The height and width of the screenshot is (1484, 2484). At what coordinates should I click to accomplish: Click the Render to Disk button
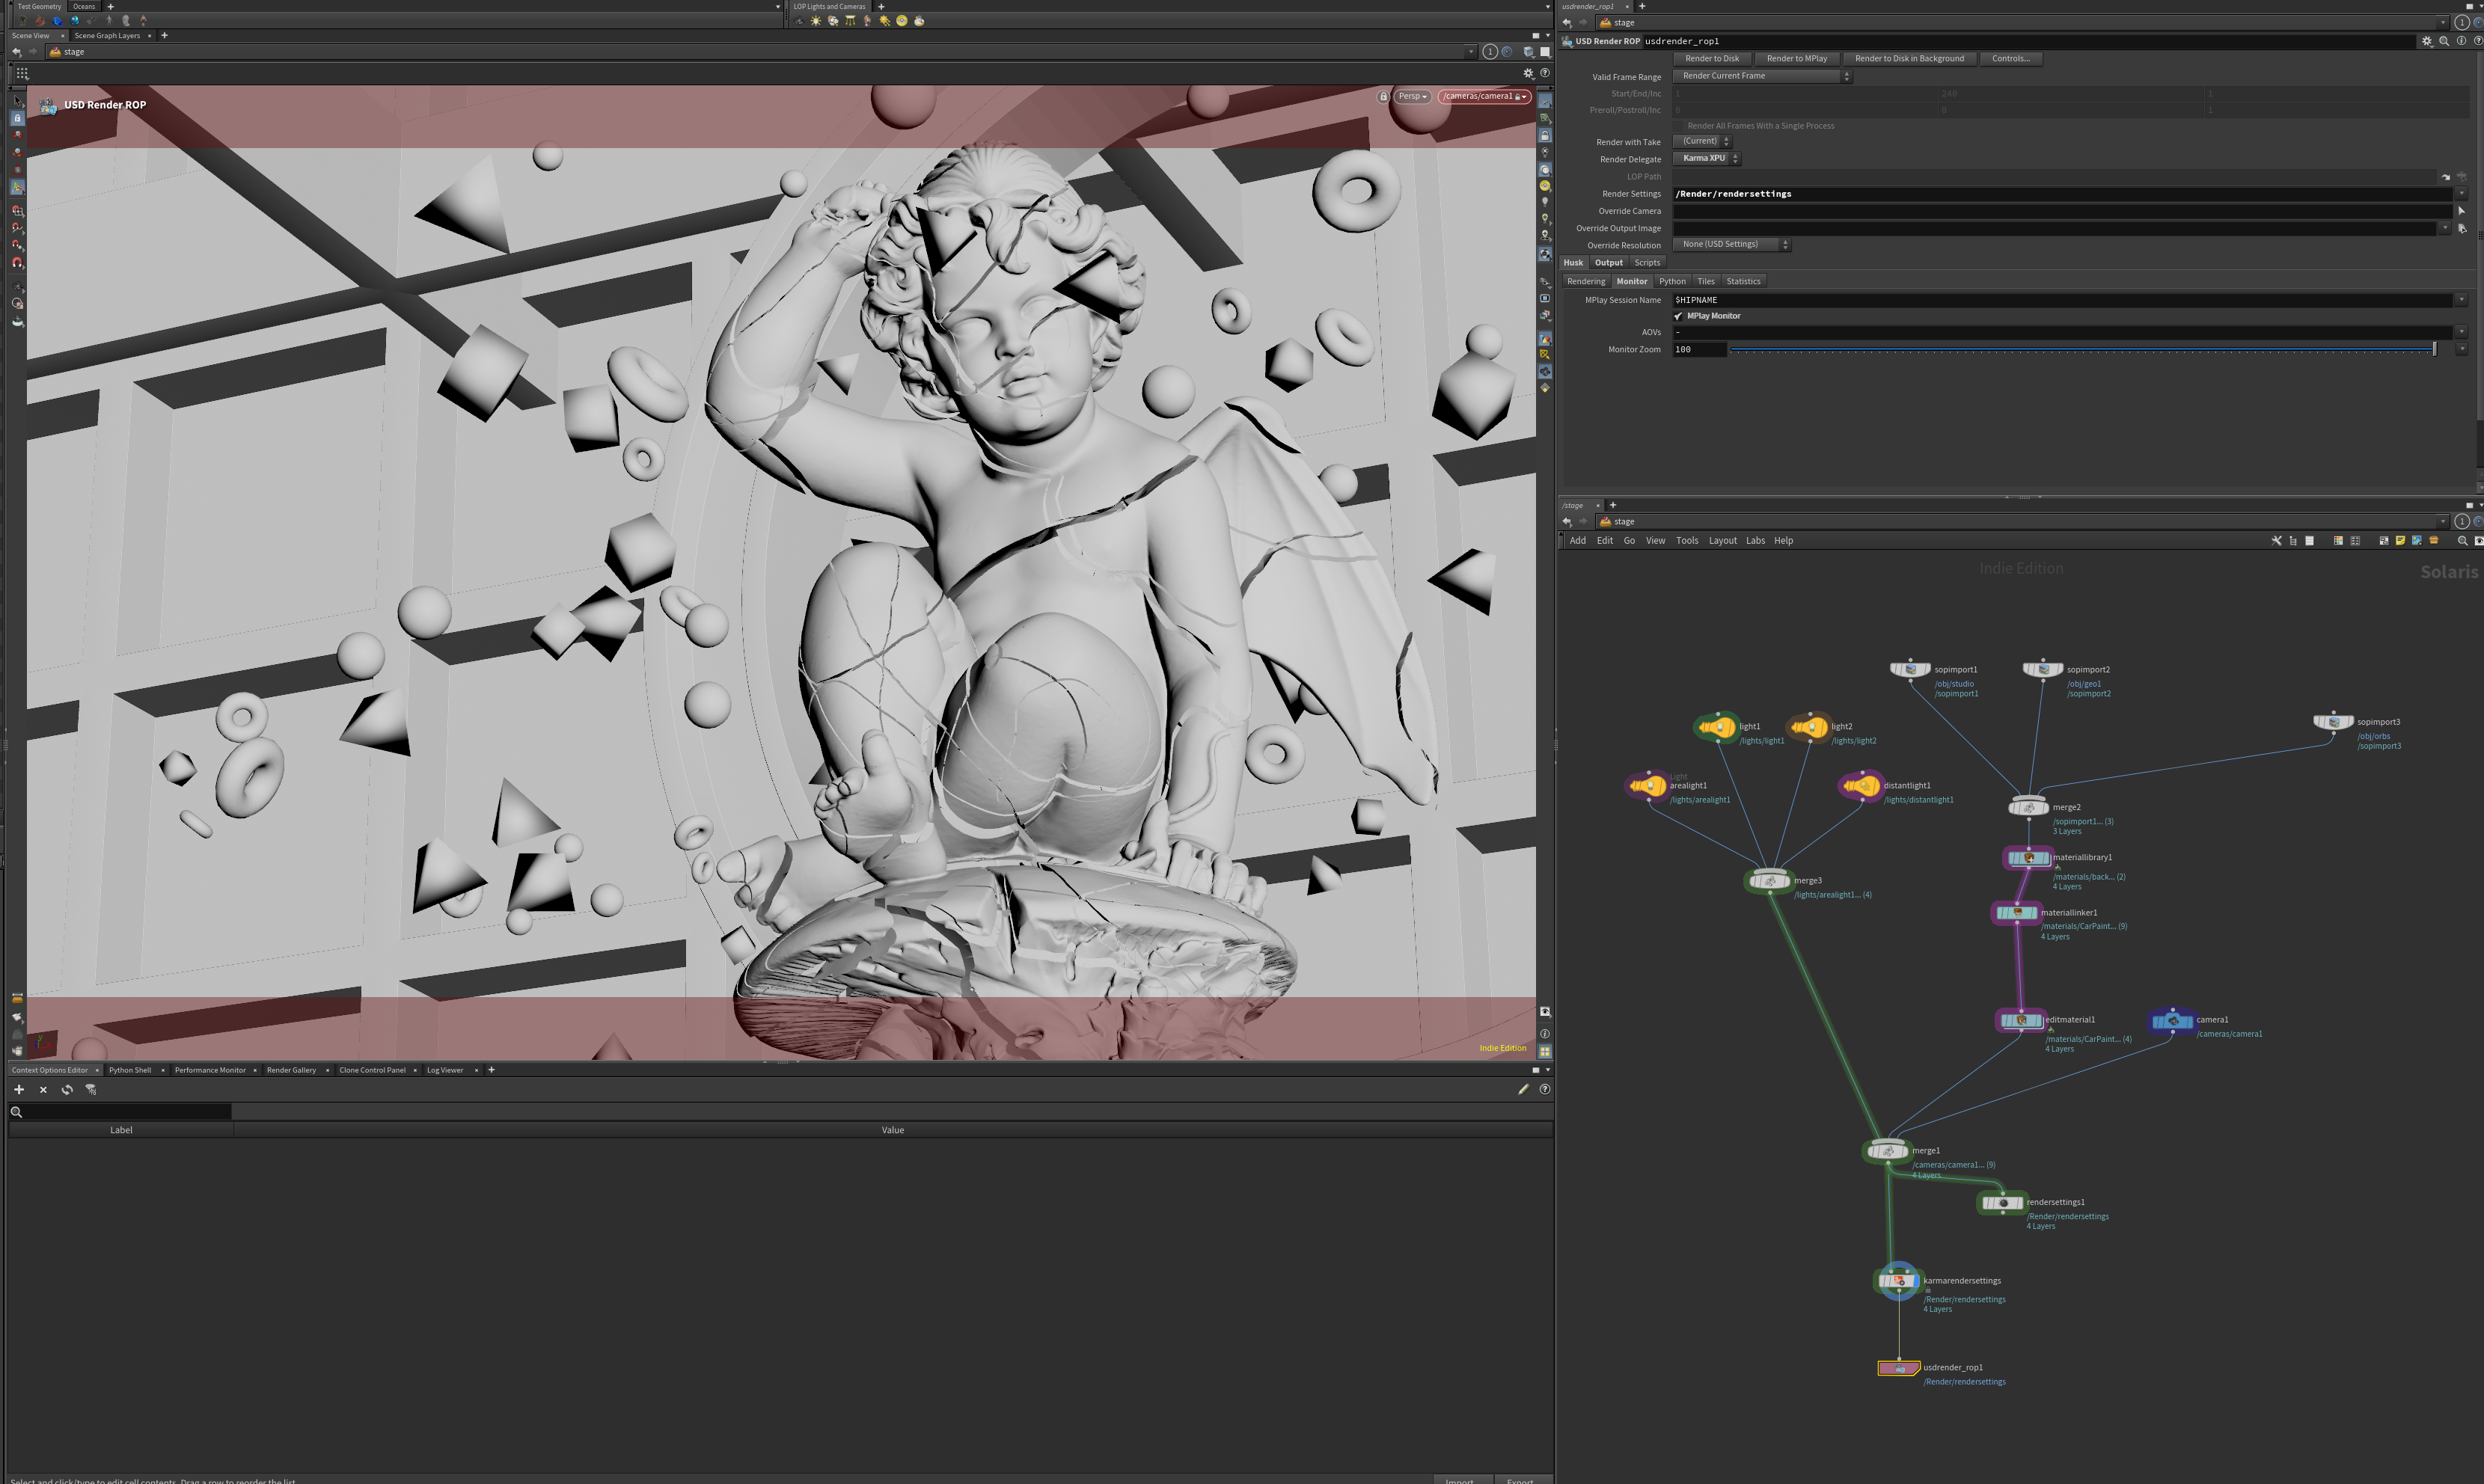pyautogui.click(x=1712, y=59)
